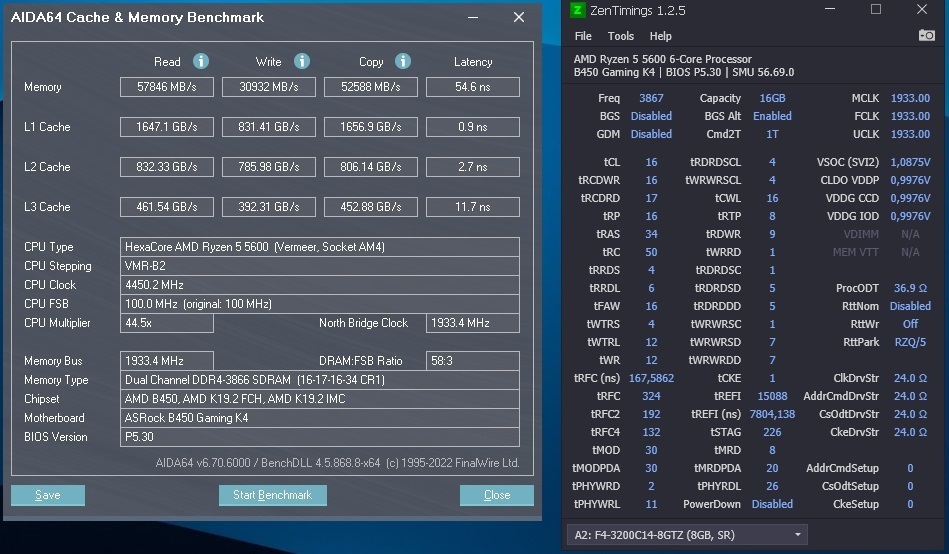
Task: Click Freq value 3867 in ZenTimings
Action: (651, 98)
